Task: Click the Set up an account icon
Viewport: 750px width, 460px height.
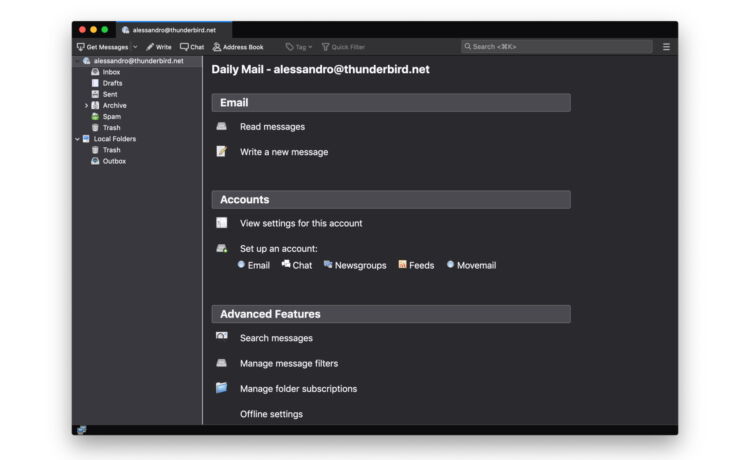Action: tap(221, 248)
